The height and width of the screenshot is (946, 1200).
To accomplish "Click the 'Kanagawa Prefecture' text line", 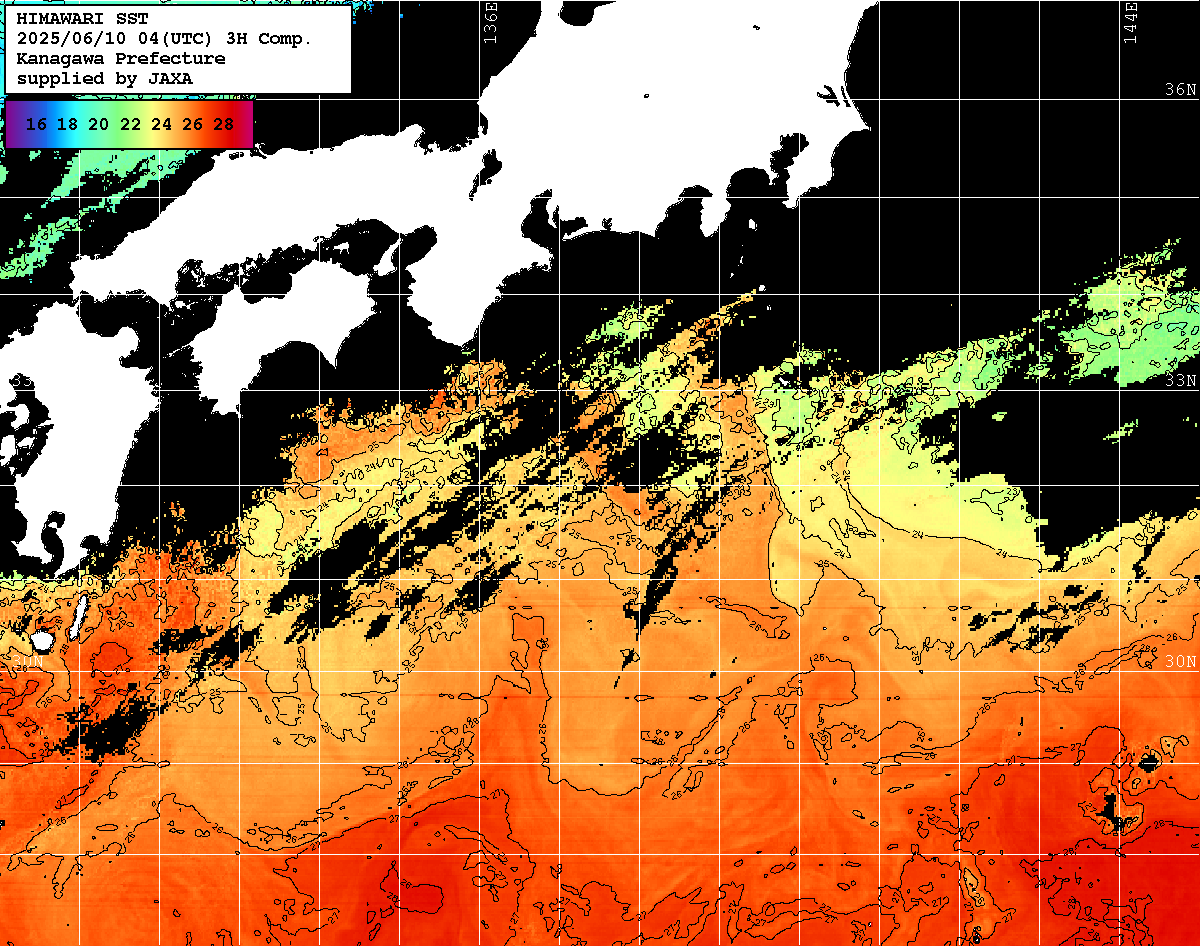I will coord(121,59).
